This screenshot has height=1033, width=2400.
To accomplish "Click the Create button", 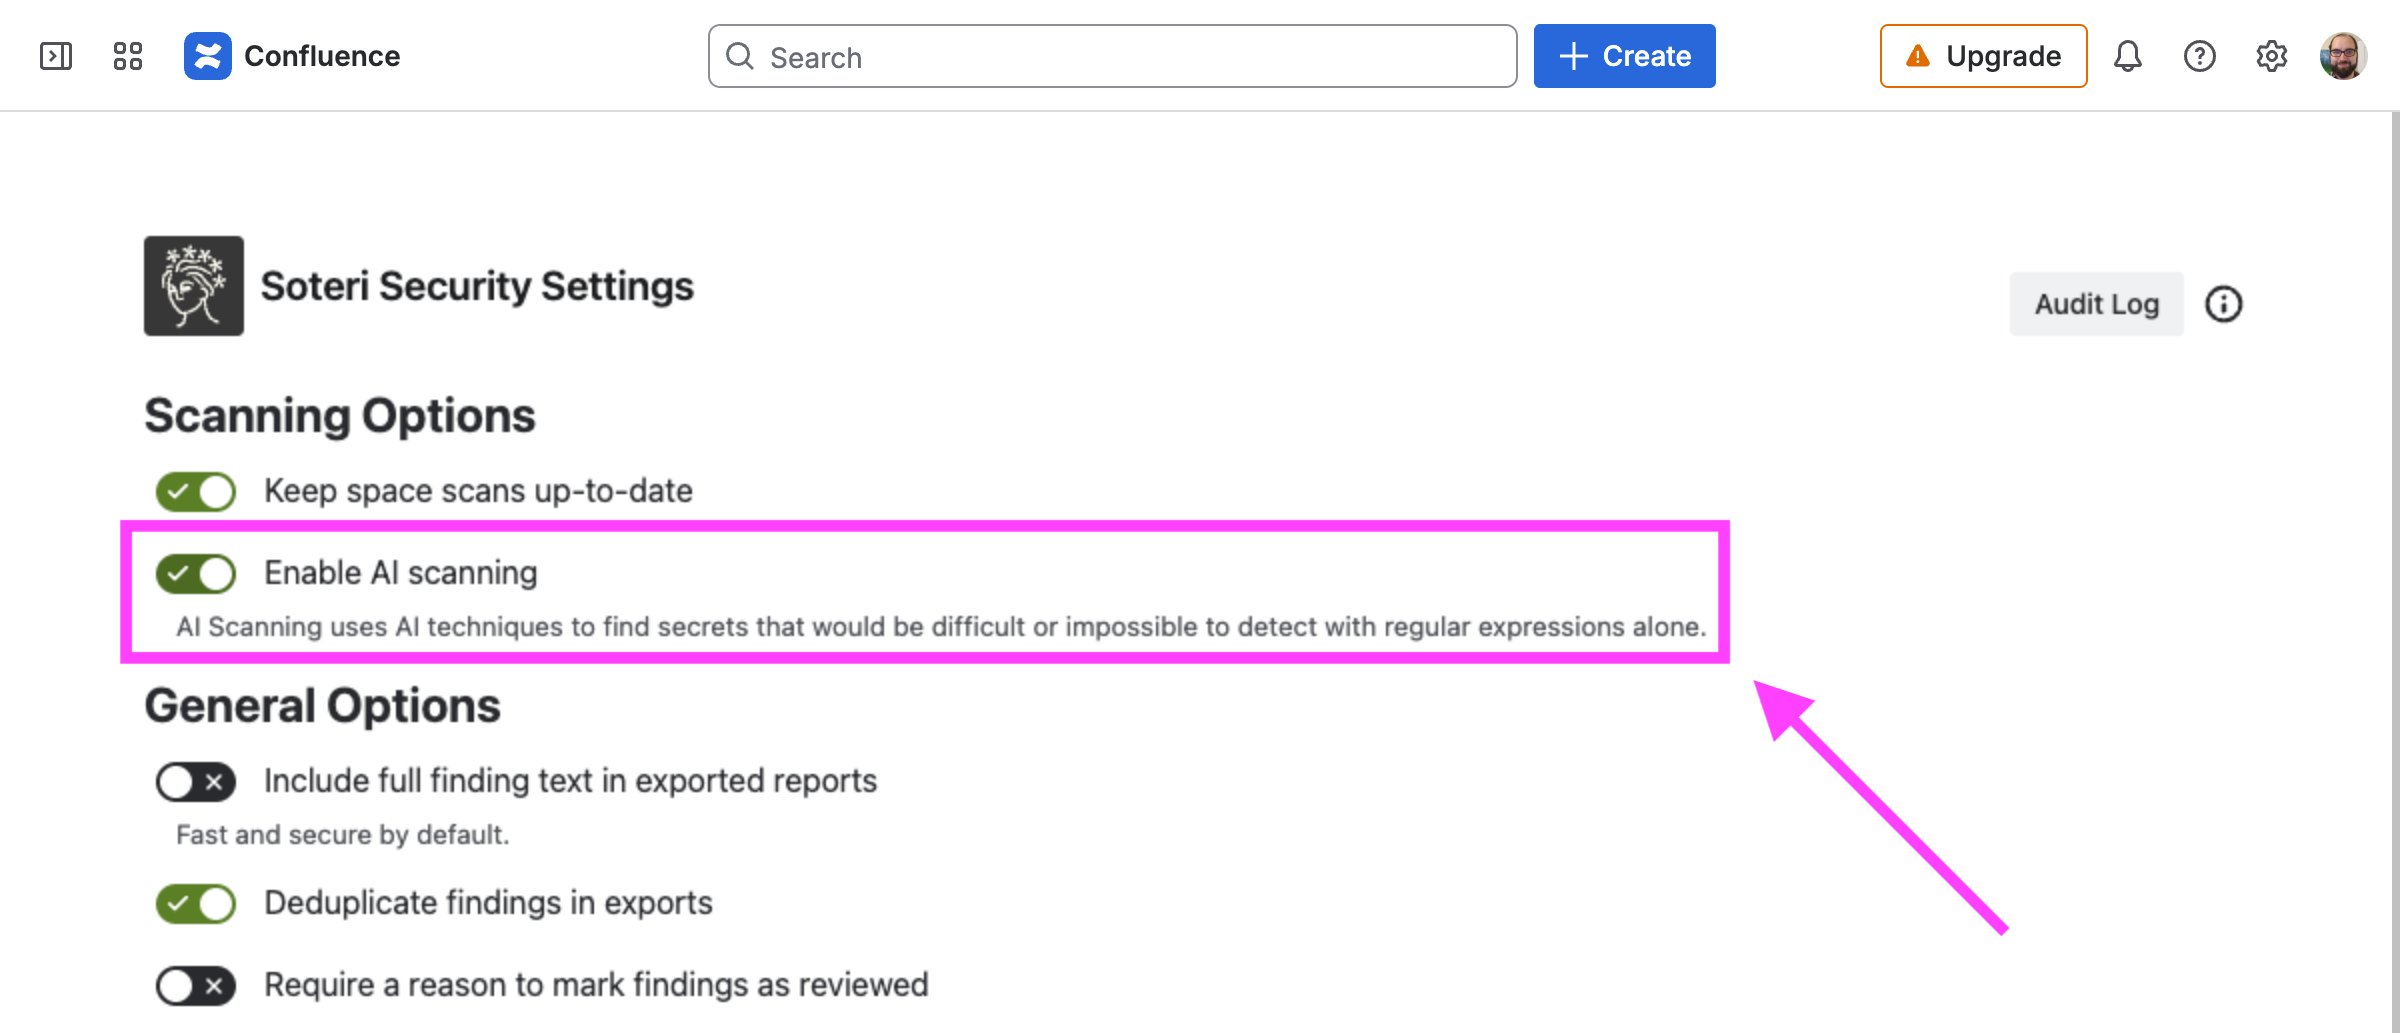I will pyautogui.click(x=1624, y=56).
